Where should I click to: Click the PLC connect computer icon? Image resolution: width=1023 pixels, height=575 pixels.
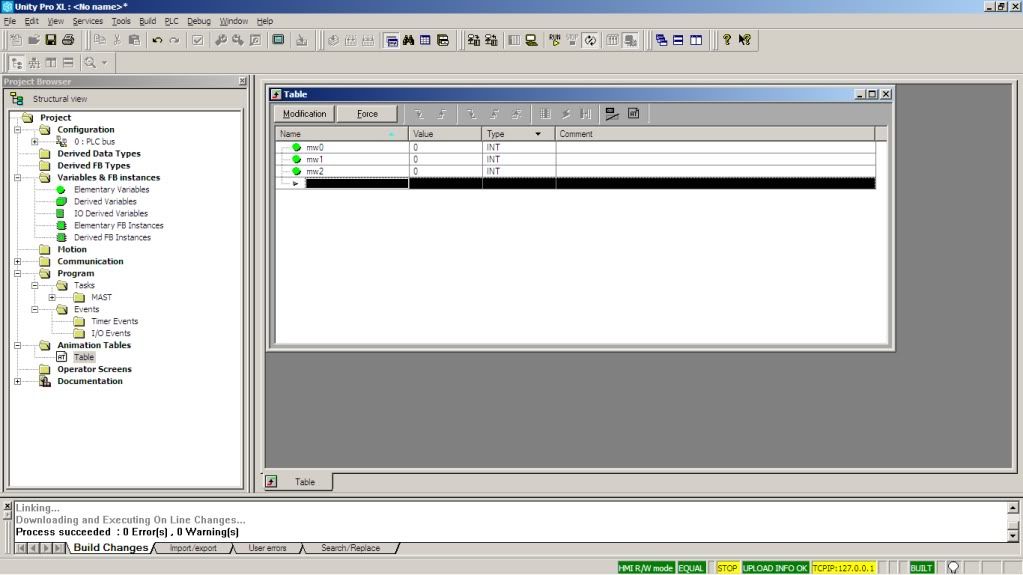531,40
